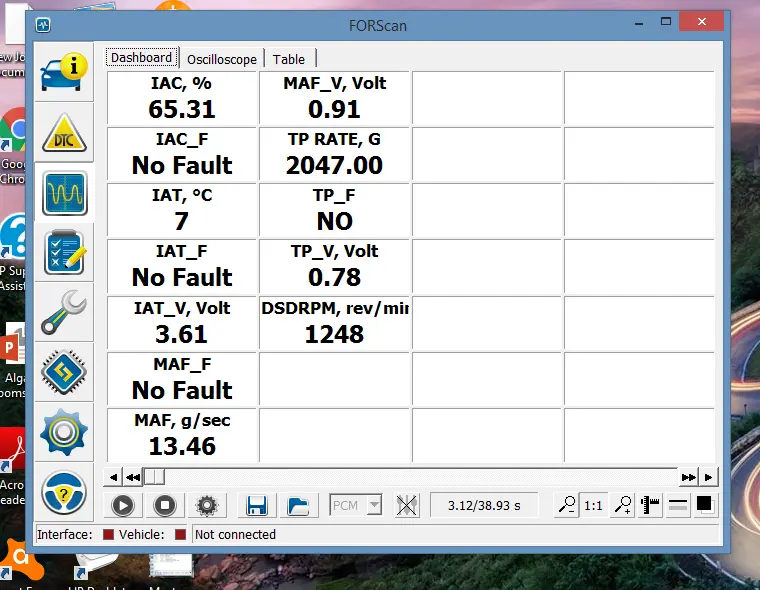Image resolution: width=760 pixels, height=590 pixels.
Task: Select the DSDRPM, rev/min gauge cell
Action: [334, 323]
